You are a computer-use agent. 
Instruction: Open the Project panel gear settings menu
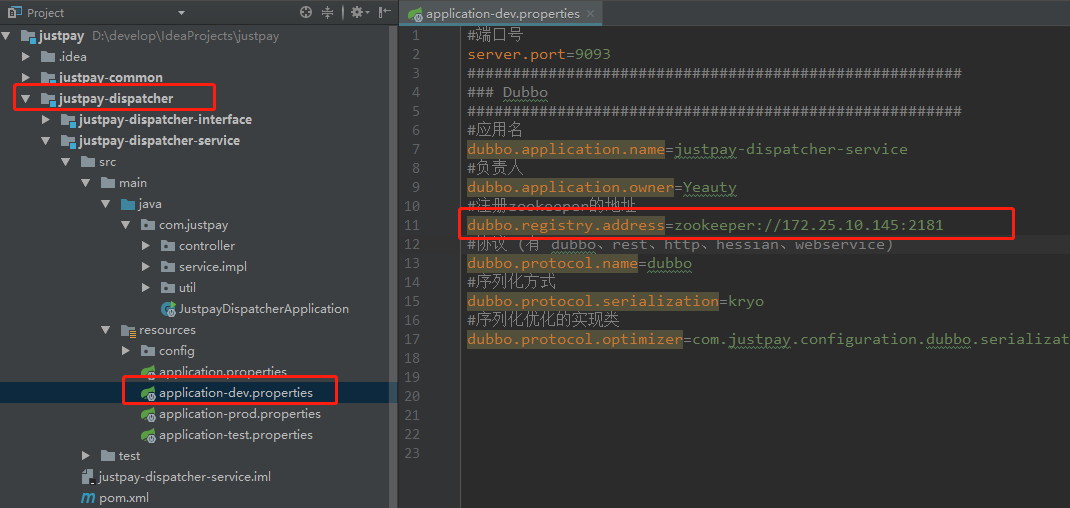click(358, 12)
